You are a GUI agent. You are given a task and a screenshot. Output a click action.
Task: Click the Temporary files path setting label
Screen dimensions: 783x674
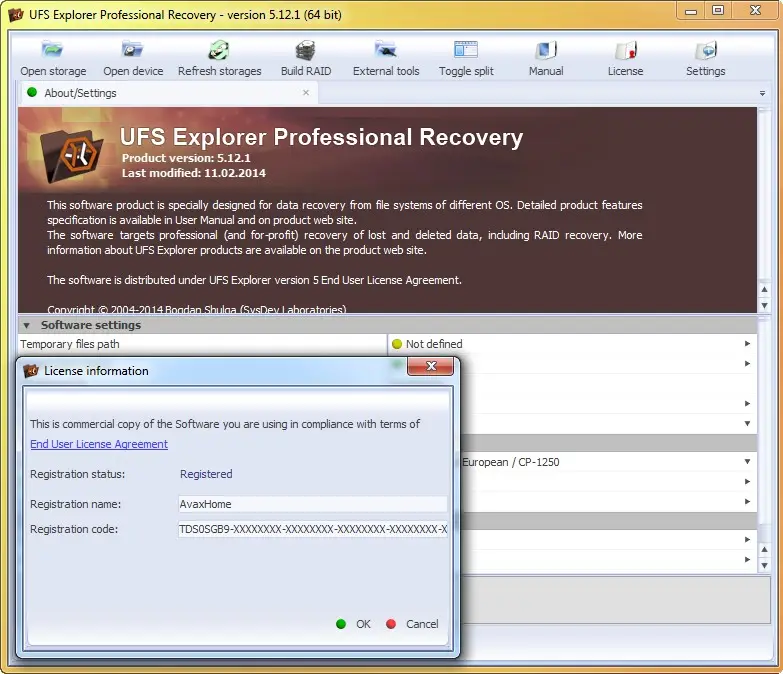[x=70, y=344]
